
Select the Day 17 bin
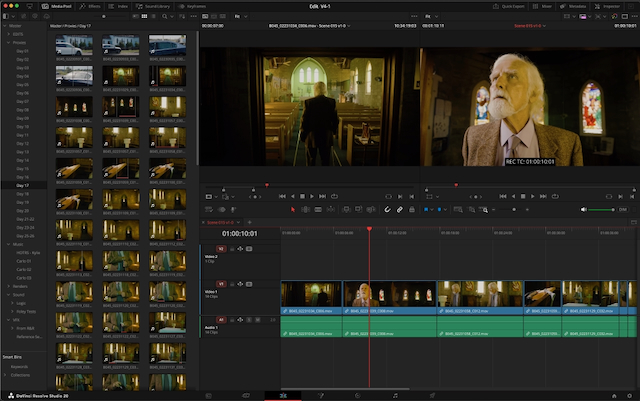pos(24,185)
